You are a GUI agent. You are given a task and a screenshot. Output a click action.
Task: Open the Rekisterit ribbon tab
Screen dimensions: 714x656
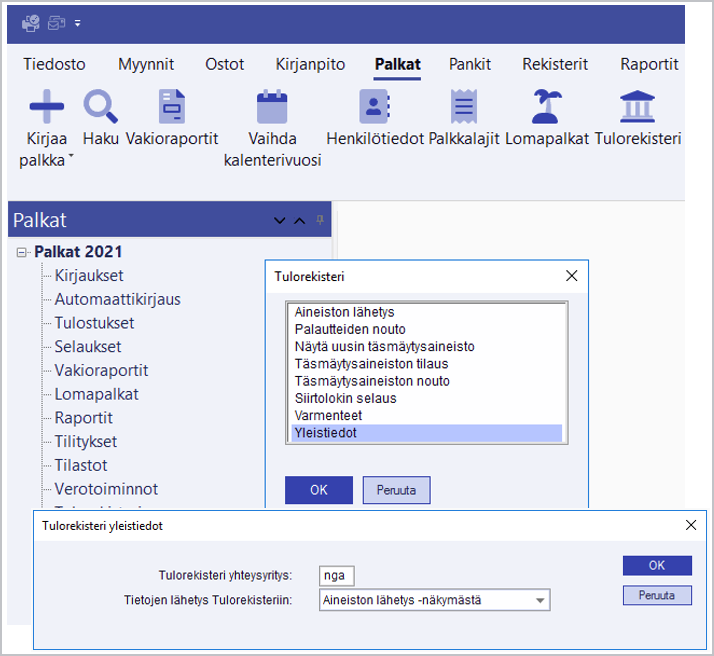point(554,64)
